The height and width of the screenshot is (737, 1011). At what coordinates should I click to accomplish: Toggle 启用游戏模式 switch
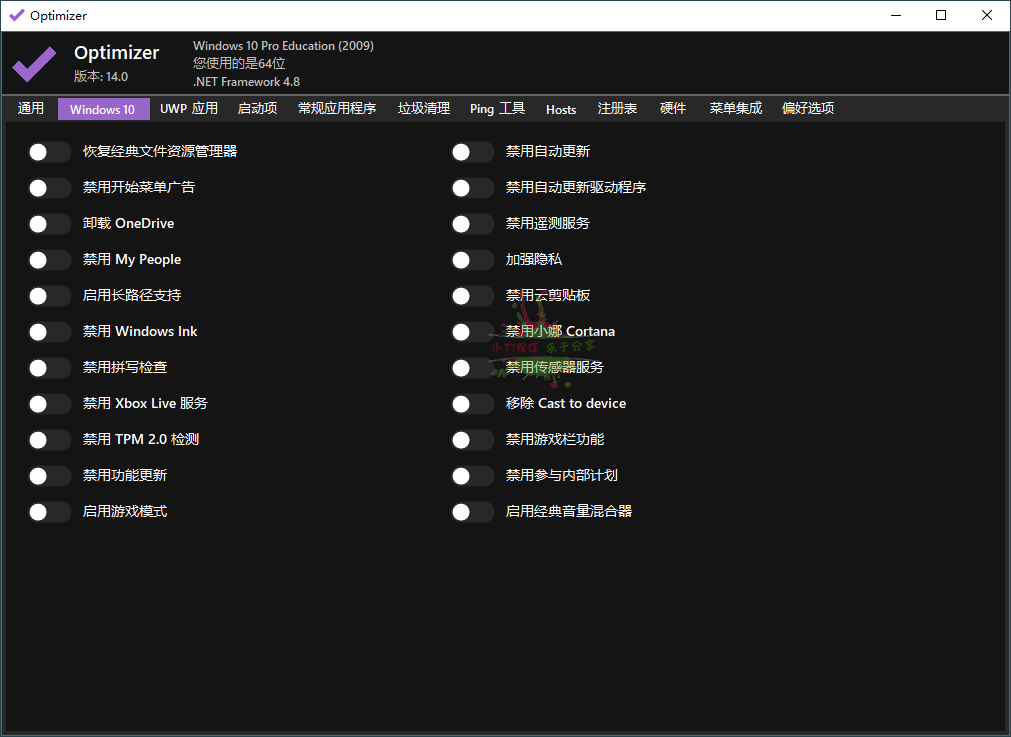pyautogui.click(x=49, y=511)
